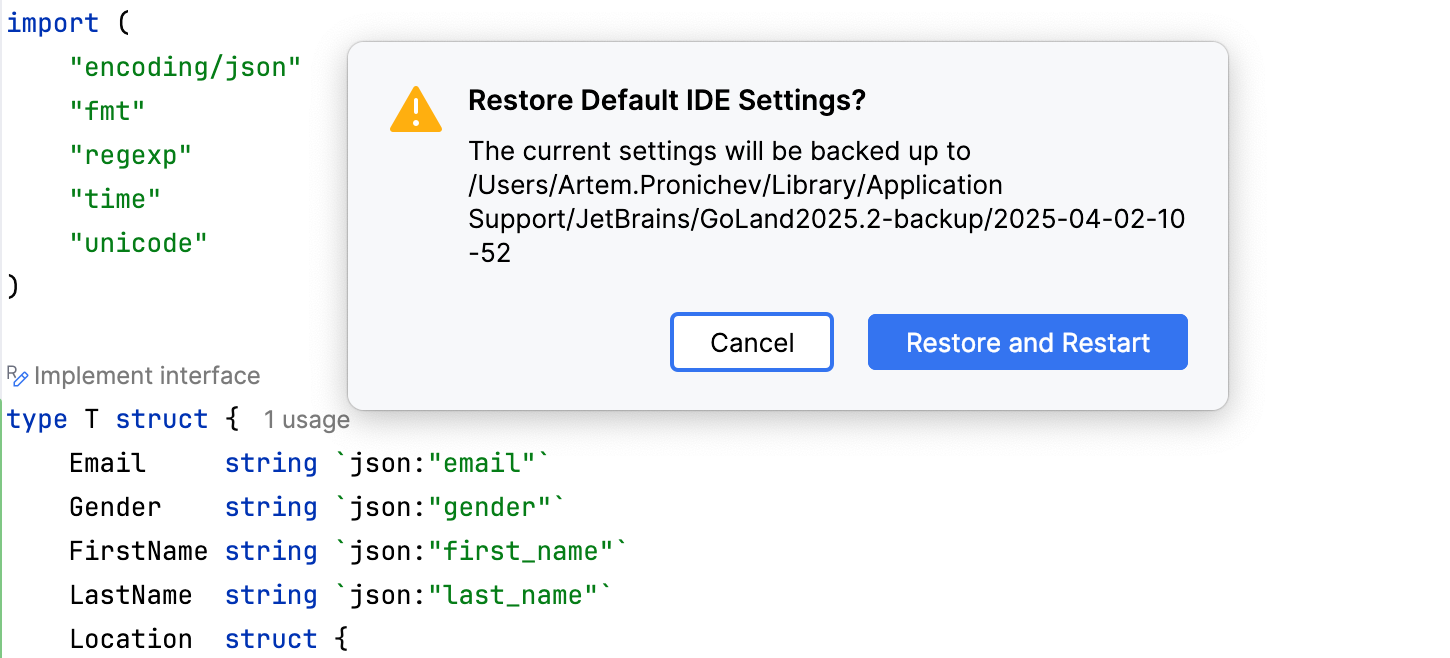Click the "unicode" import entry
Screen dimensions: 1450x658
point(138,242)
